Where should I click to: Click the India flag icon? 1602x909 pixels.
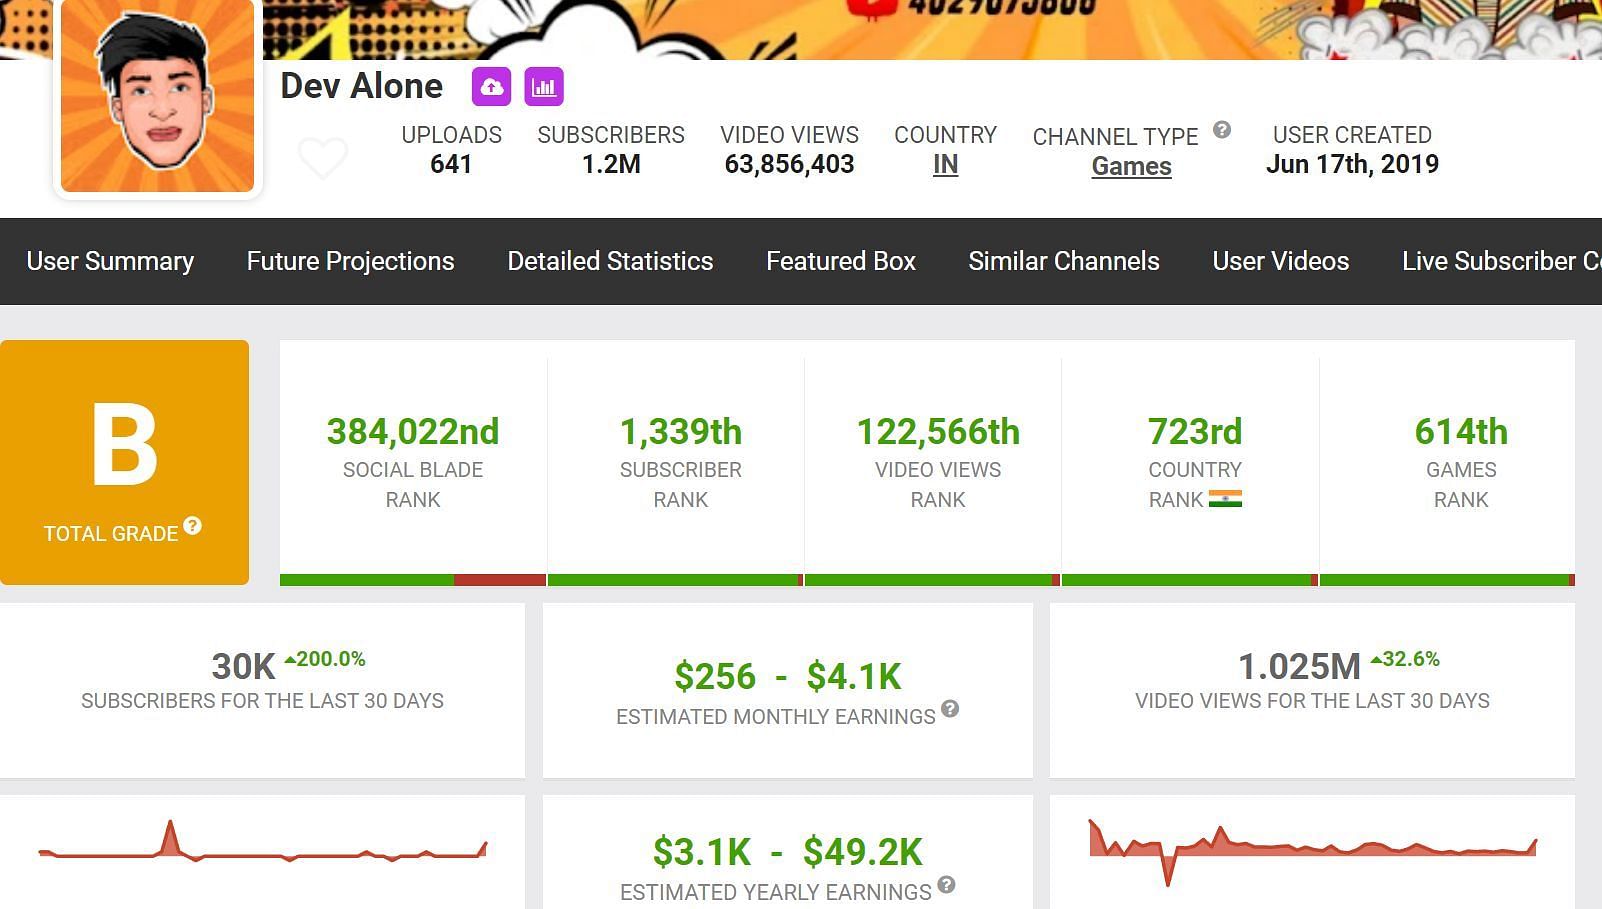1225,499
